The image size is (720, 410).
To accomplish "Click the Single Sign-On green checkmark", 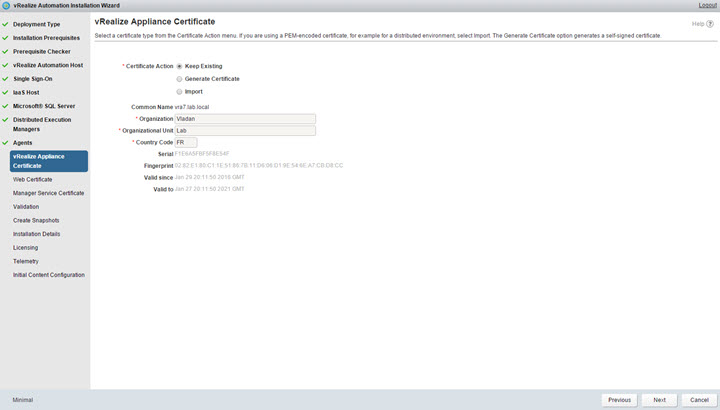I will pyautogui.click(x=5, y=79).
